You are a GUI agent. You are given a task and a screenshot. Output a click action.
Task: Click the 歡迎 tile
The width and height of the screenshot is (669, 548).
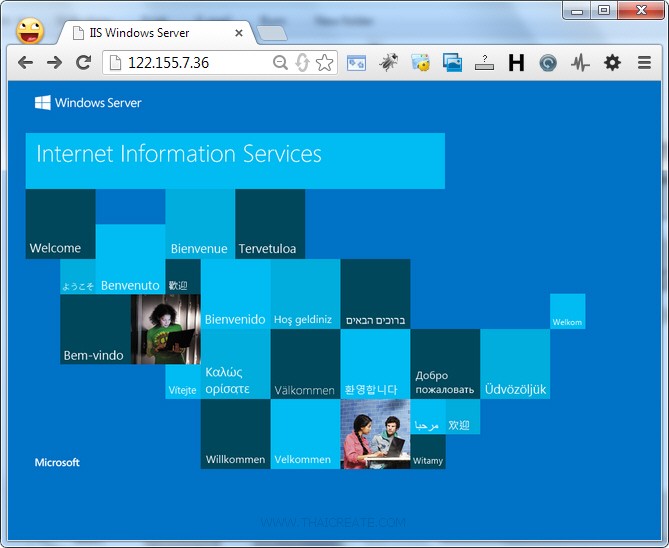coord(183,277)
